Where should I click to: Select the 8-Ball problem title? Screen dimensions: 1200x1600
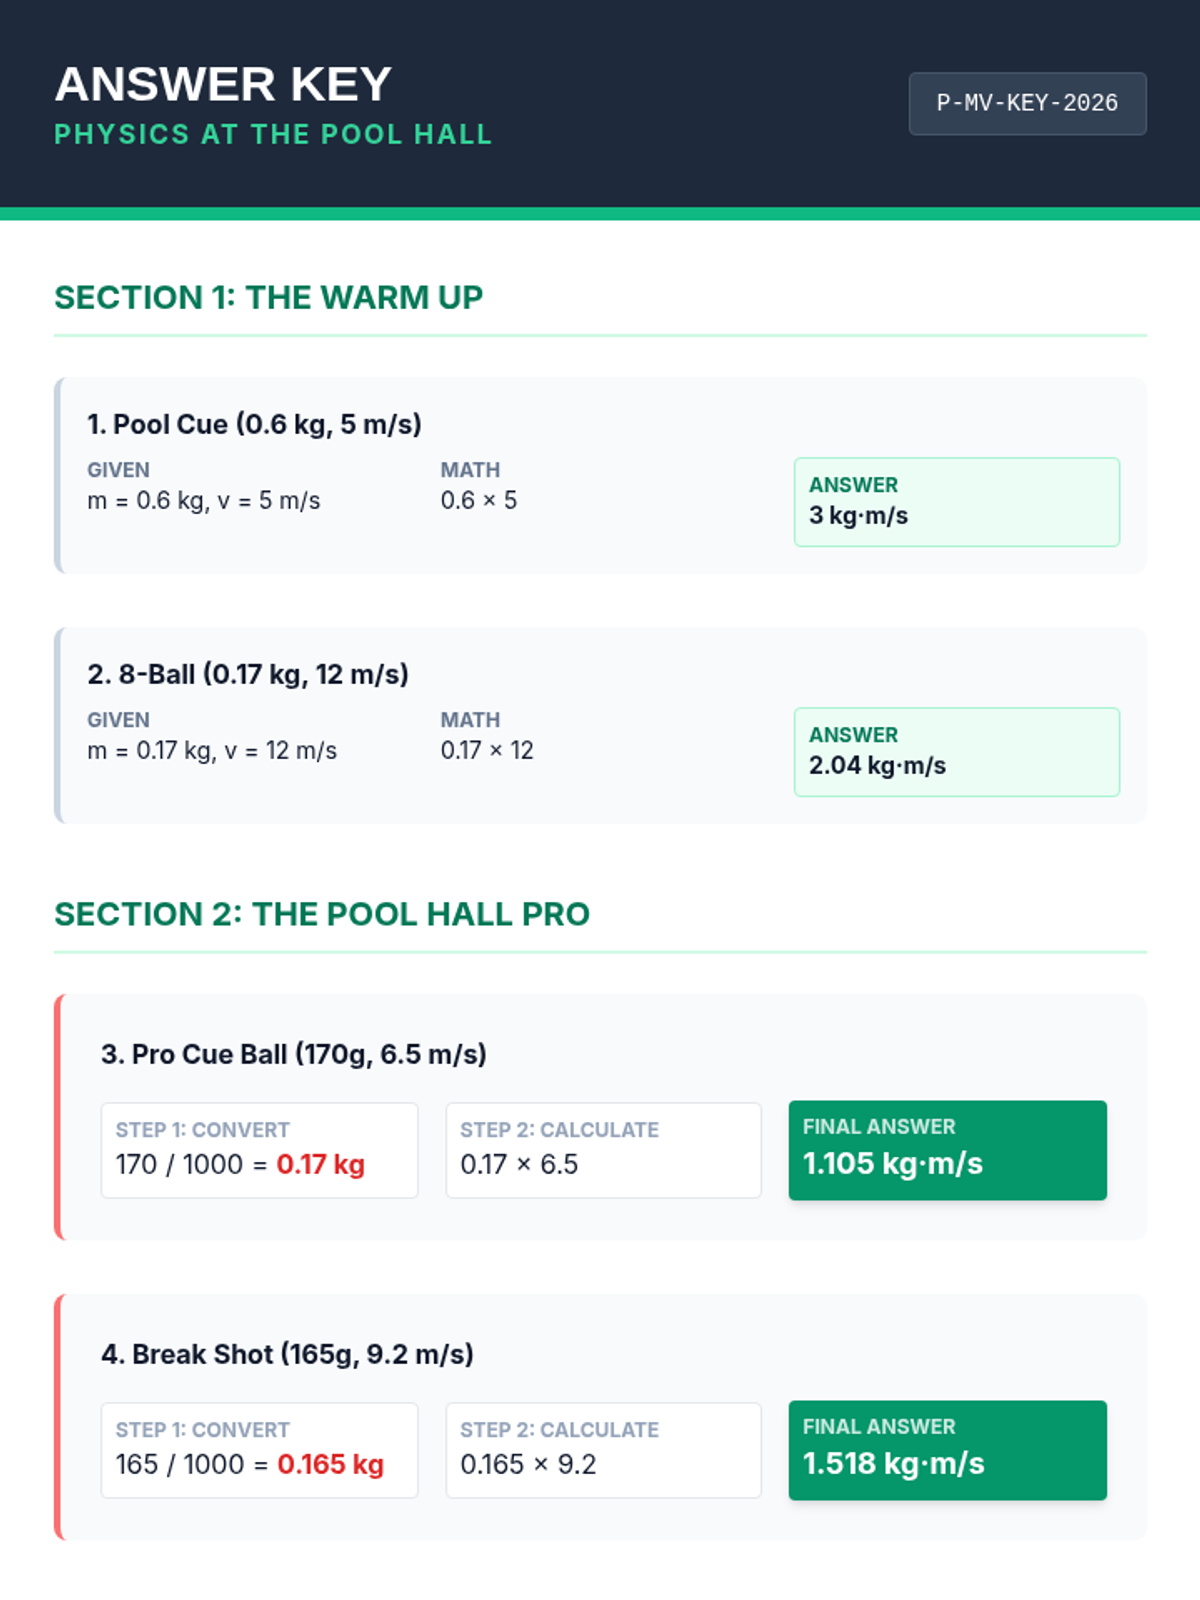pos(248,675)
